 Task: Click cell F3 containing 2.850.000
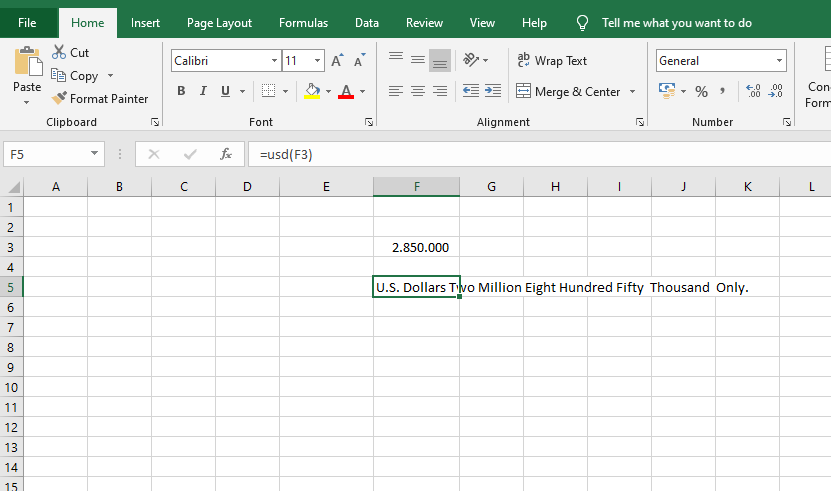click(416, 247)
